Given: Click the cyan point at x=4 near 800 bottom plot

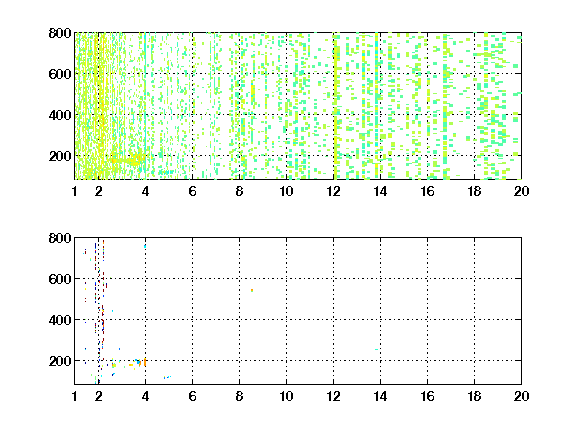Looking at the screenshot, I should click(x=145, y=246).
